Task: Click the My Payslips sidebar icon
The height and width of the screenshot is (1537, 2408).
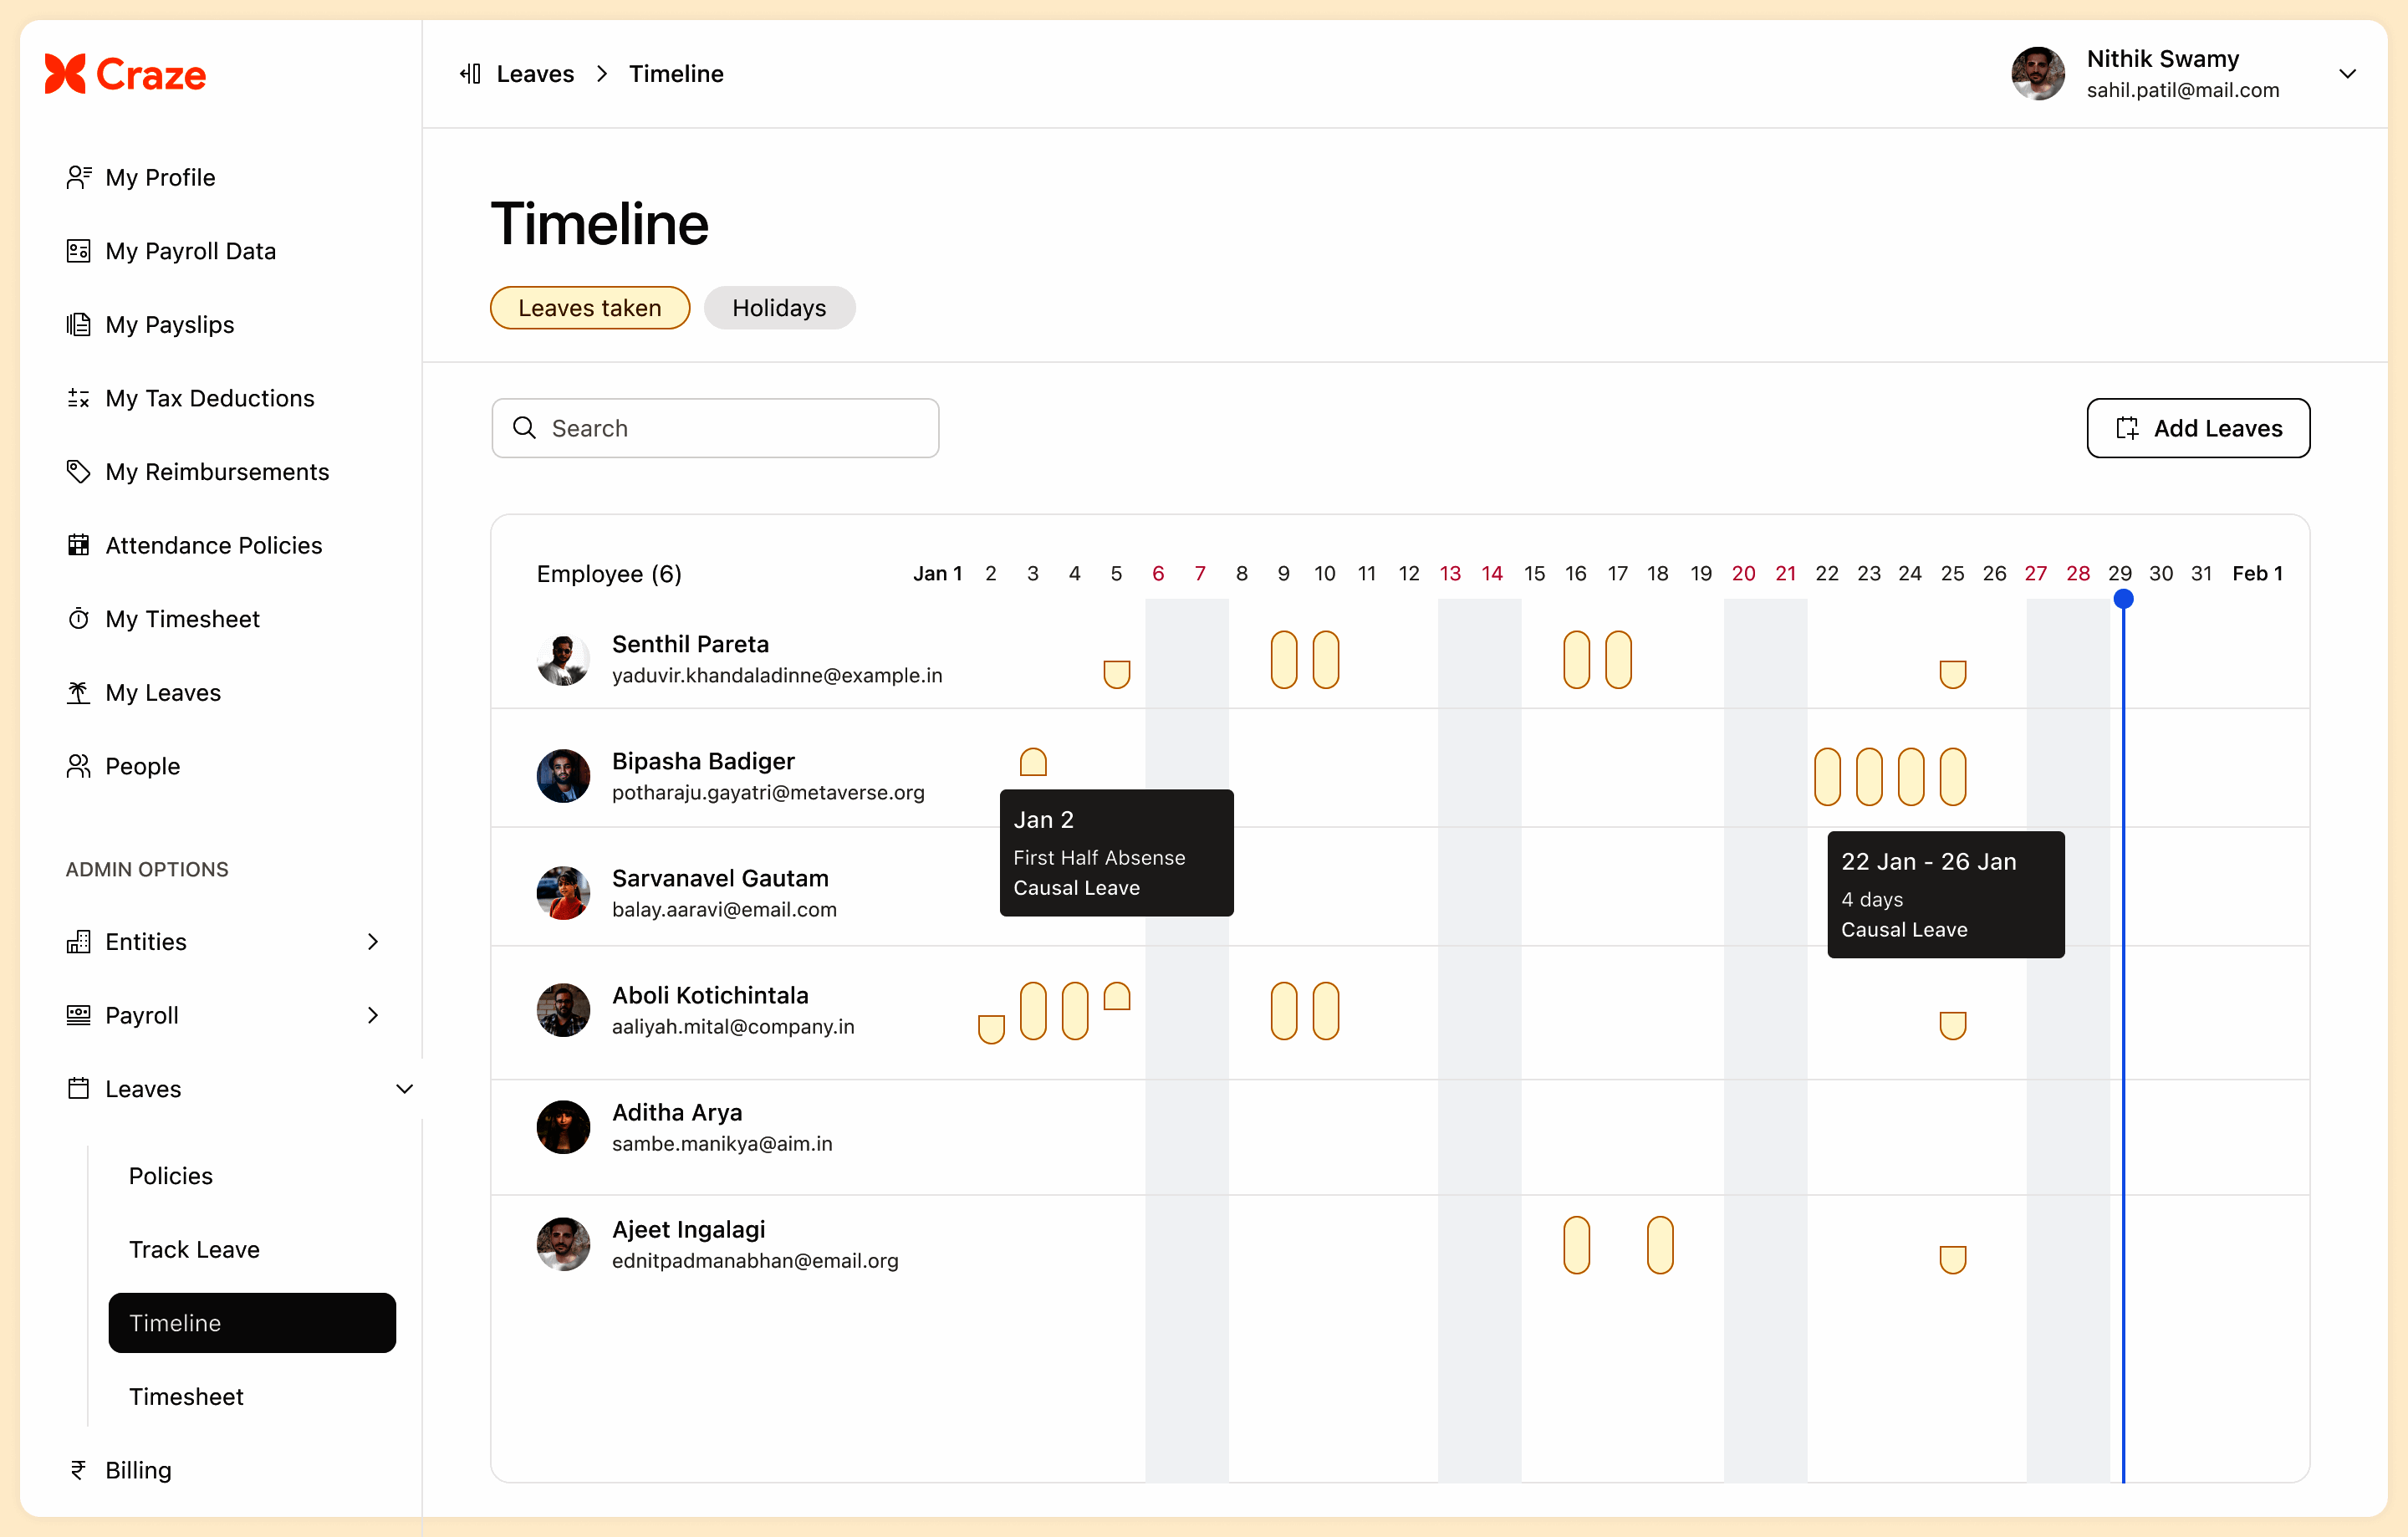Action: point(78,325)
